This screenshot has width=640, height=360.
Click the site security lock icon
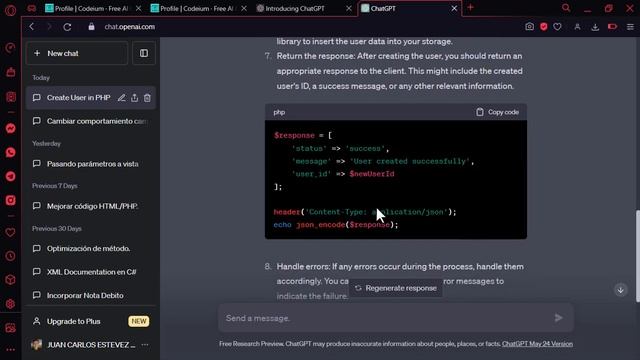click(91, 27)
